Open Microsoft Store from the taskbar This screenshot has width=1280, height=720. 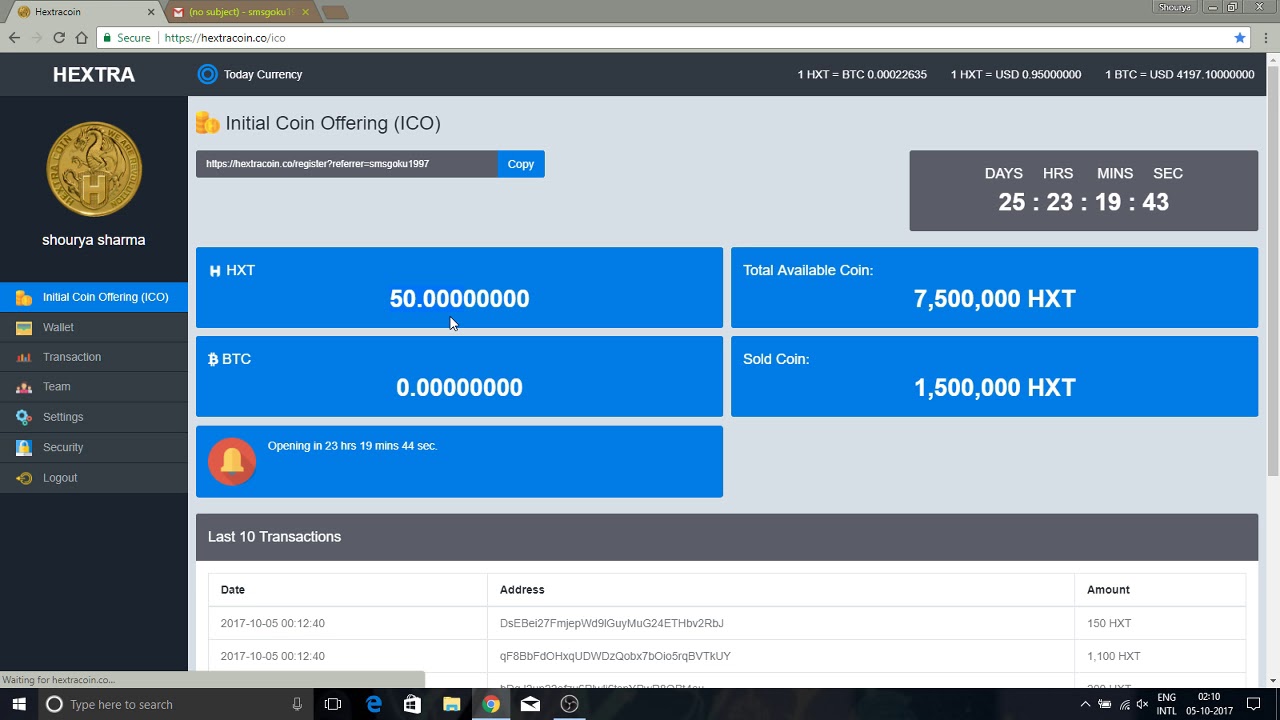(412, 704)
